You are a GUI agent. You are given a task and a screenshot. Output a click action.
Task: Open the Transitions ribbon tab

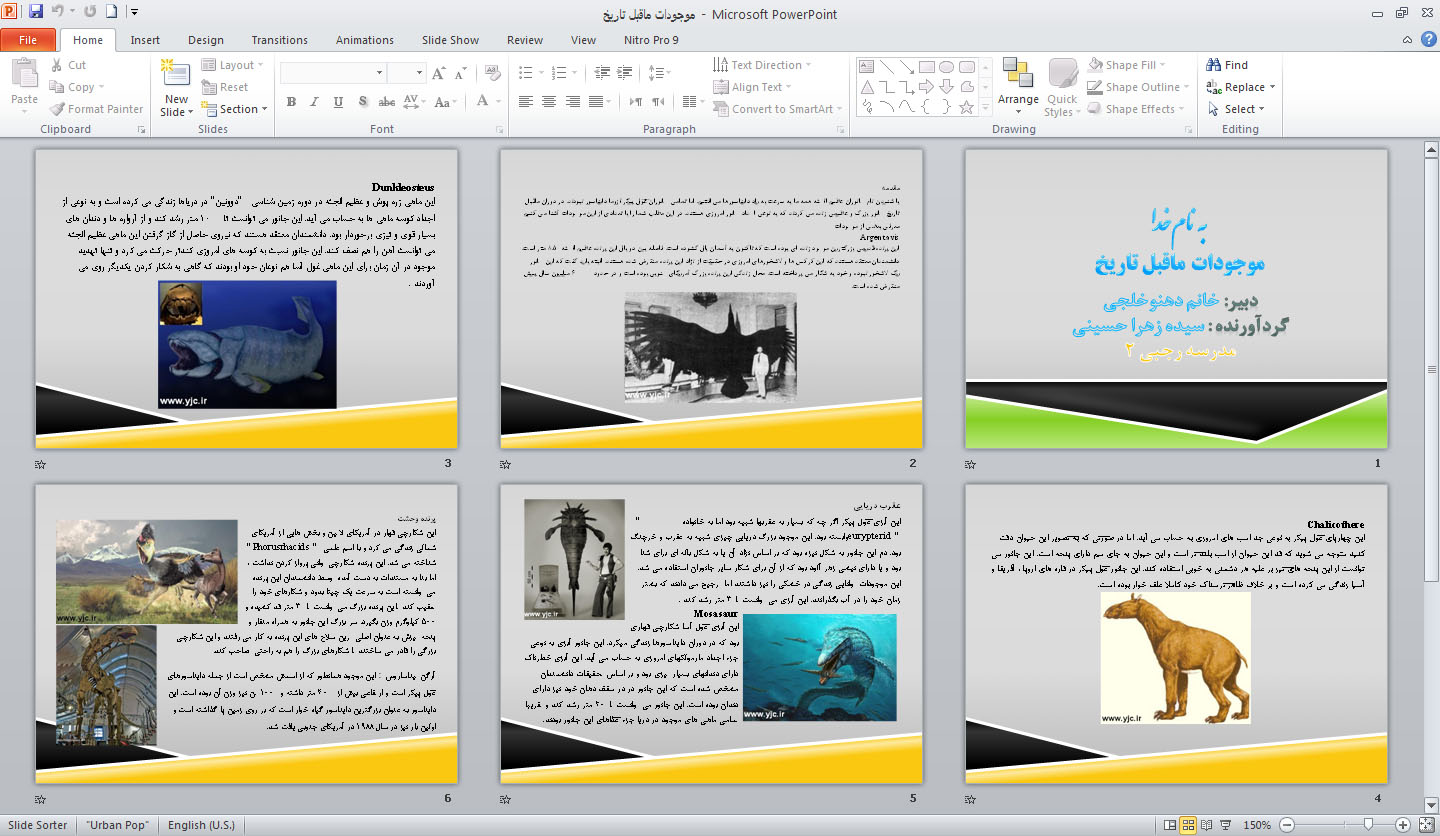279,40
